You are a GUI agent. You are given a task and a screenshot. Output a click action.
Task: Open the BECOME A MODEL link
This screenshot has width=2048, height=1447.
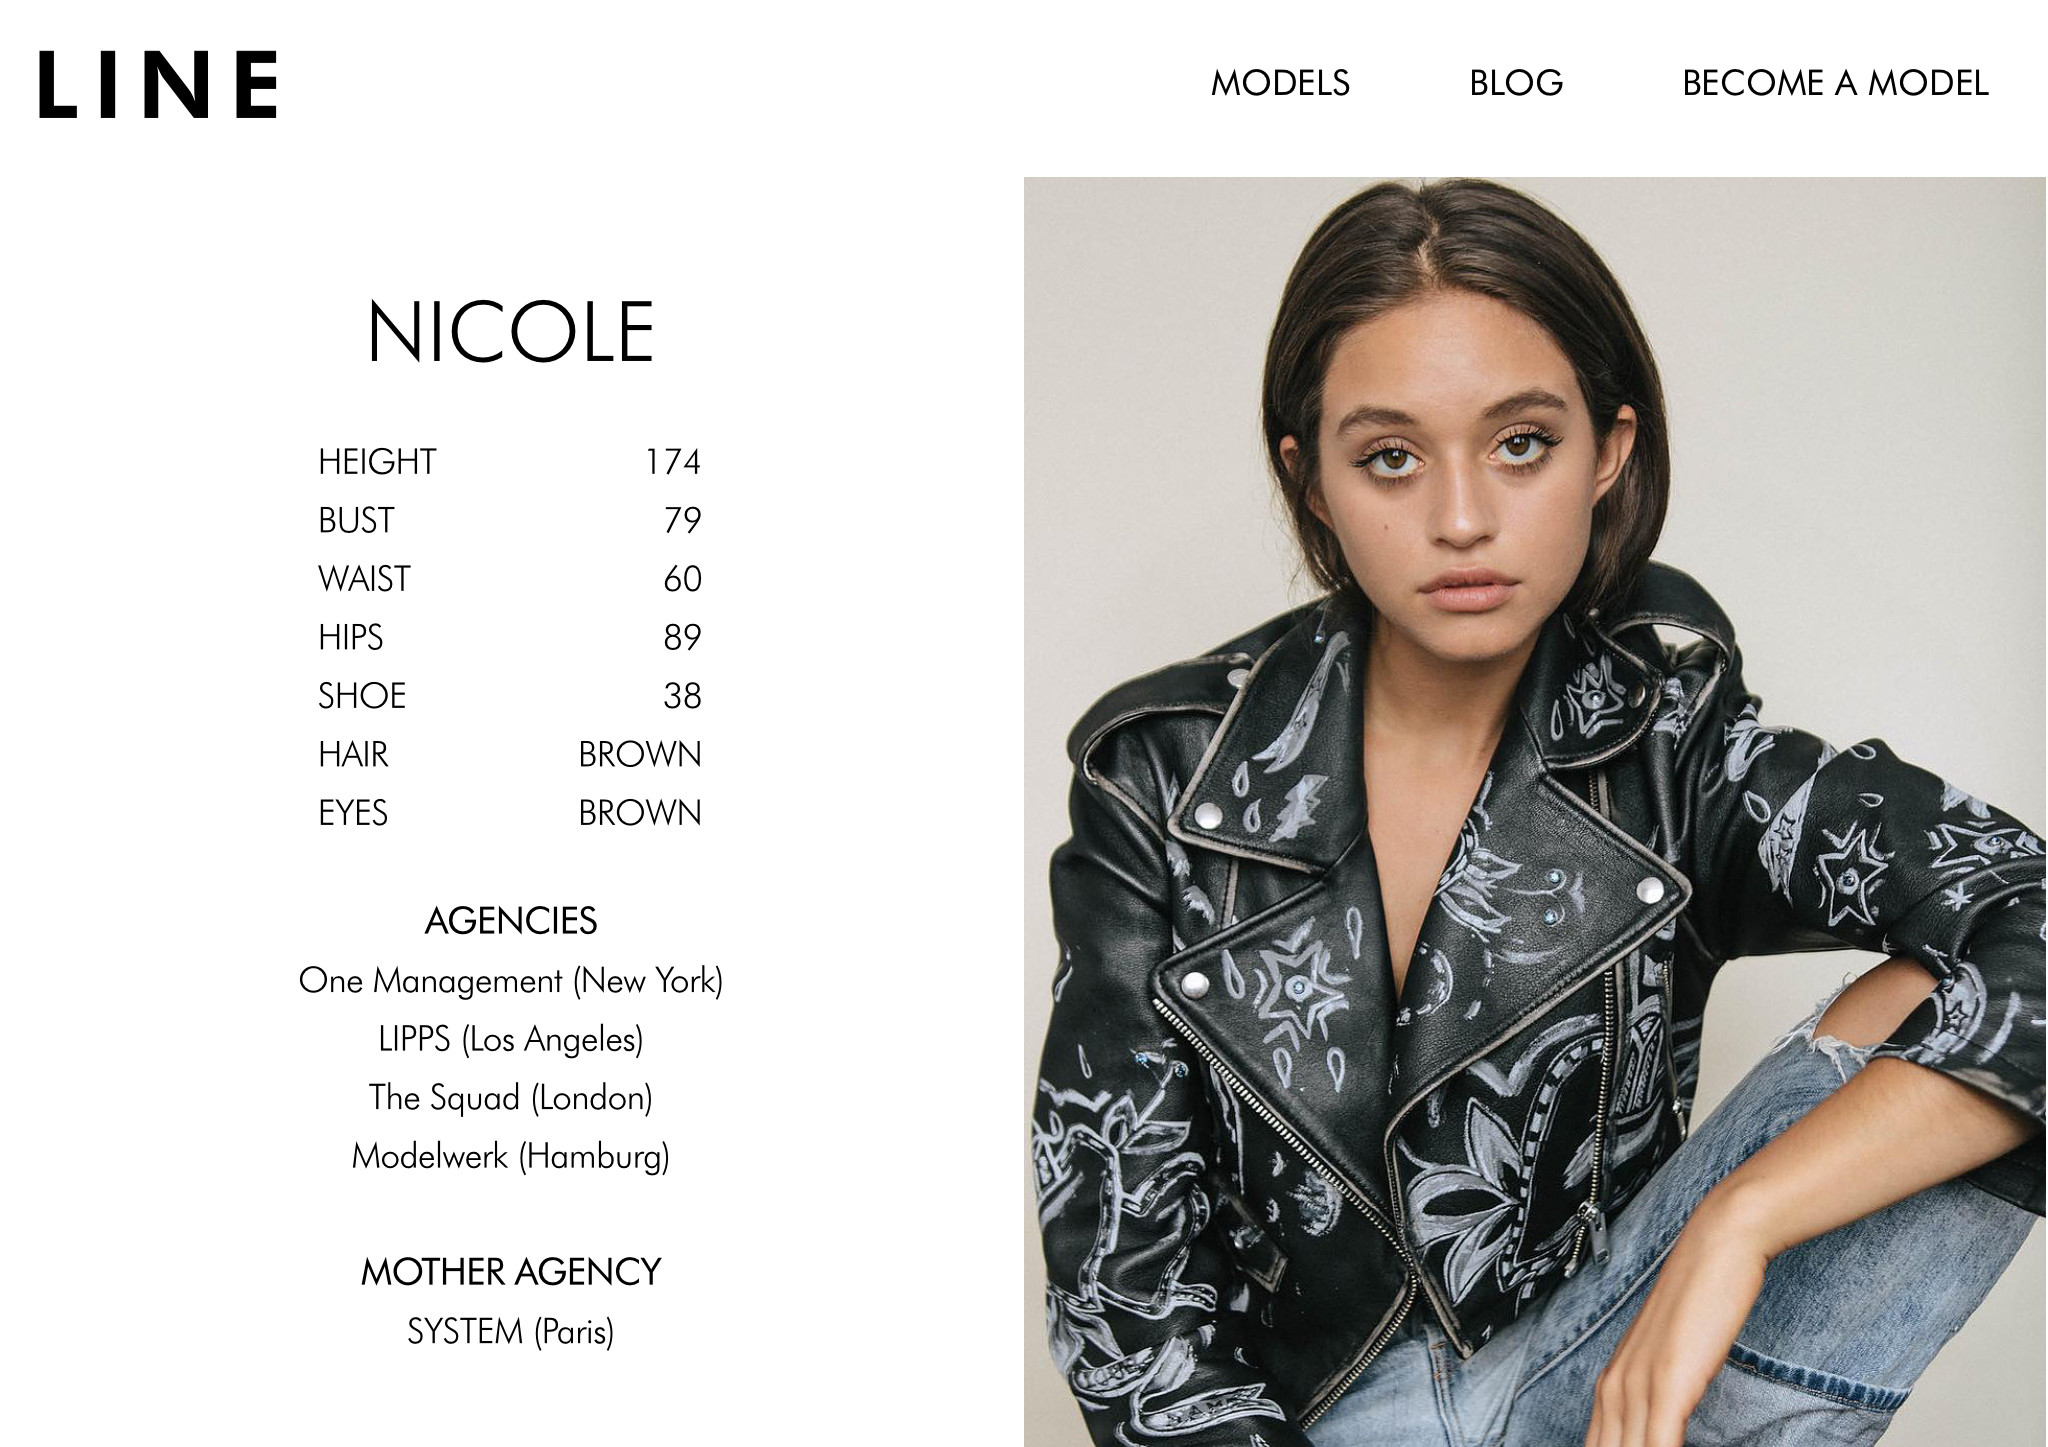[x=1835, y=83]
